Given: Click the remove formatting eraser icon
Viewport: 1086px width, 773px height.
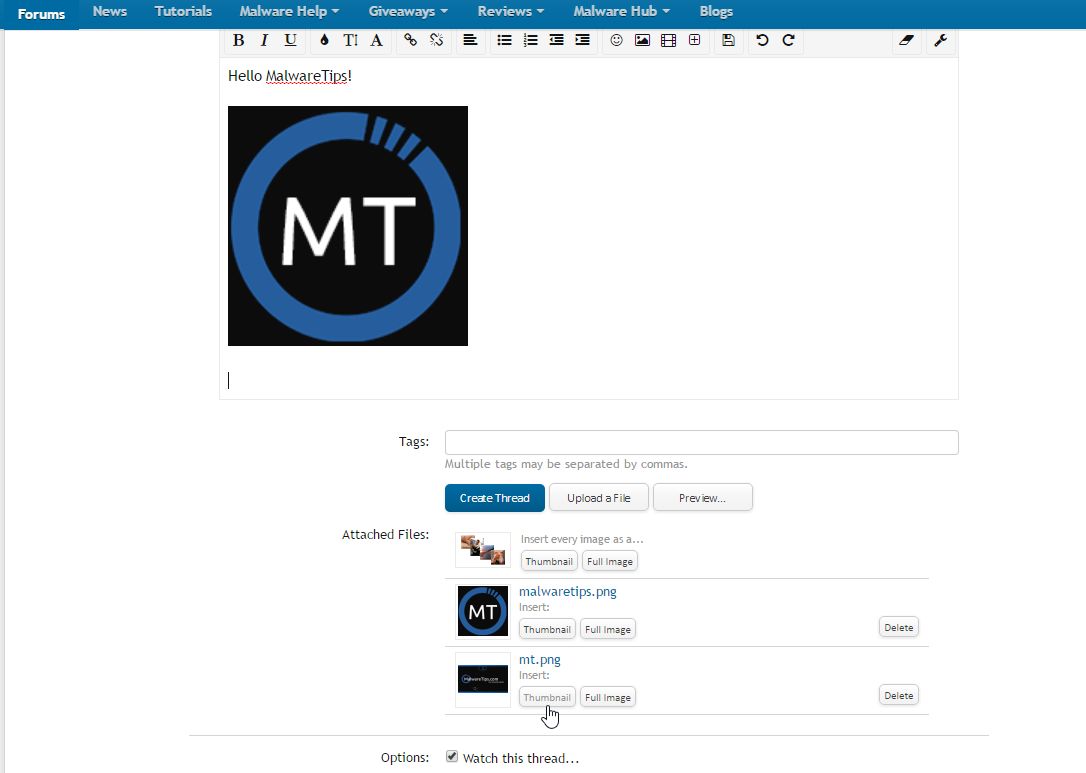Looking at the screenshot, I should (x=906, y=40).
